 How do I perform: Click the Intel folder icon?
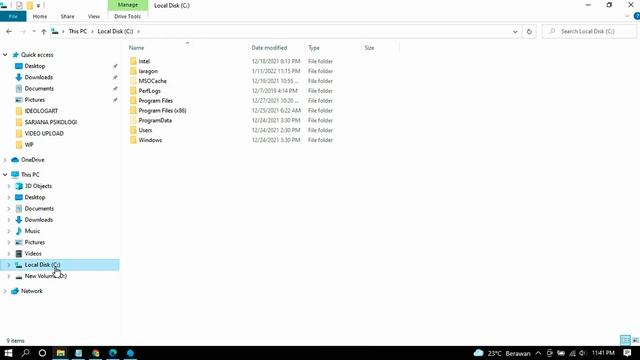(x=133, y=61)
